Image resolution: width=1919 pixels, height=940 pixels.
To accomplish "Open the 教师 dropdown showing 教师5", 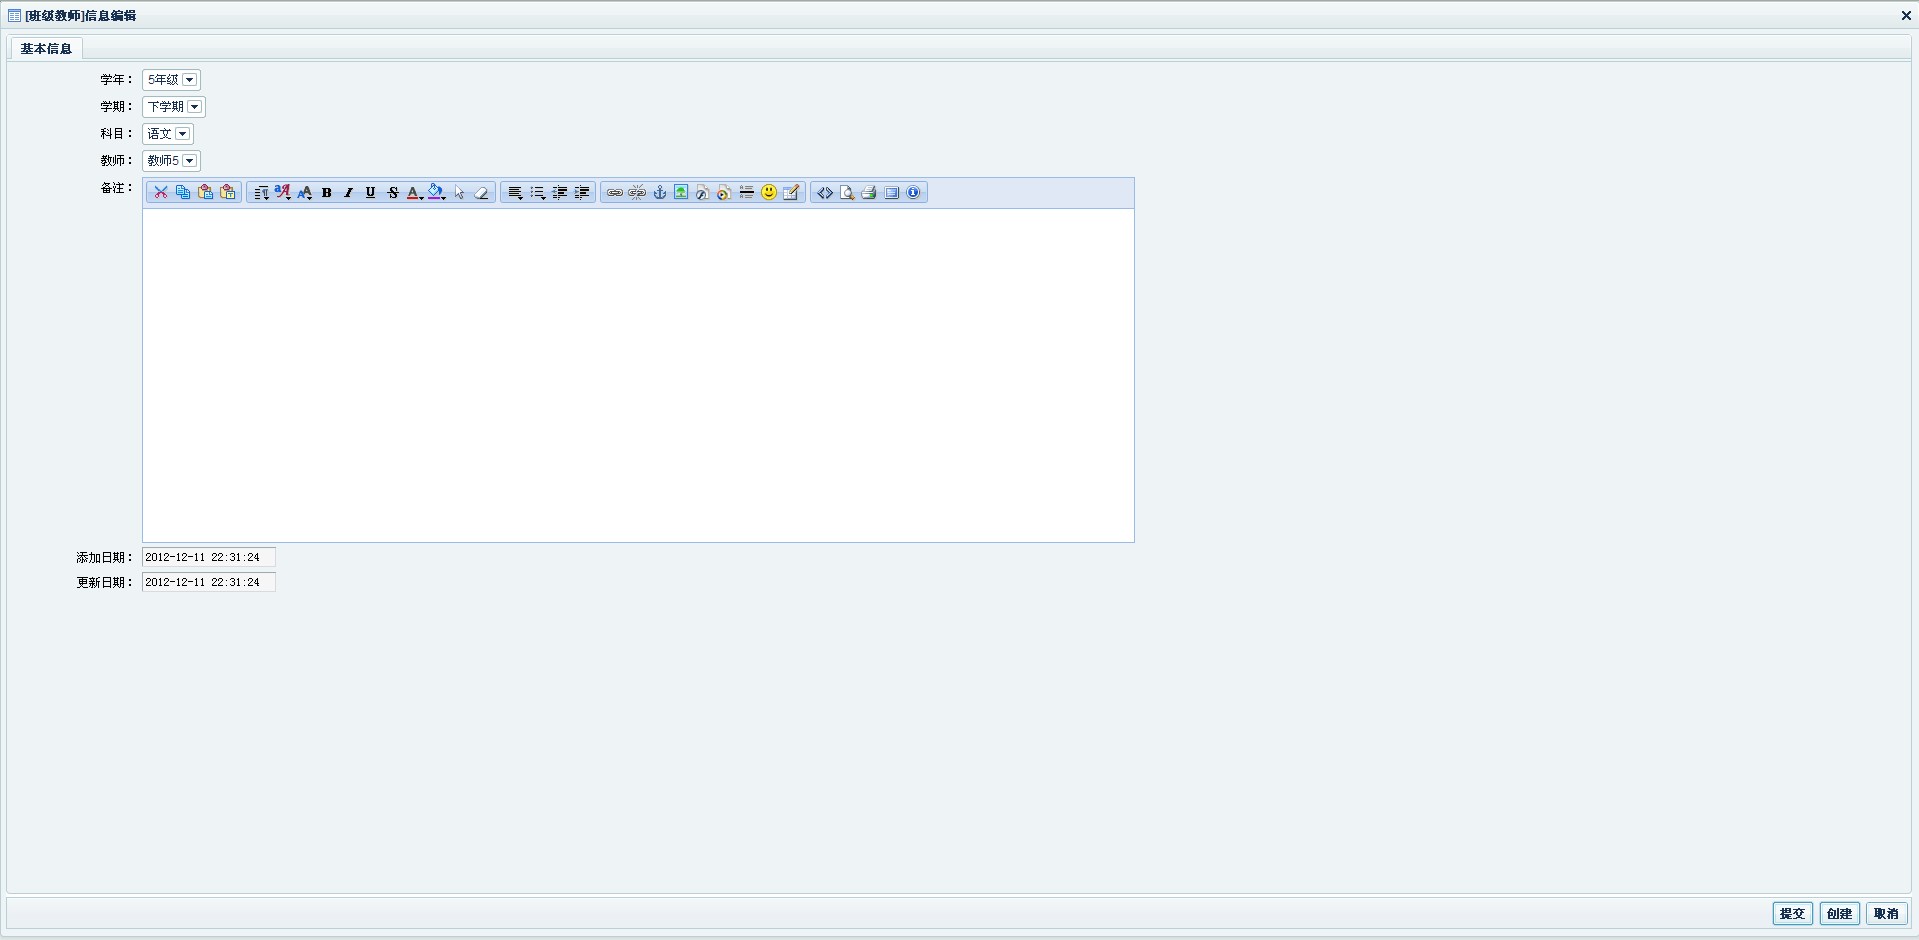I will (171, 161).
